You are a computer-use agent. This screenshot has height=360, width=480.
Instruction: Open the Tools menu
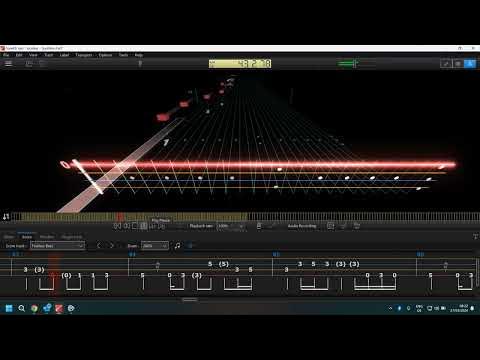pos(123,55)
